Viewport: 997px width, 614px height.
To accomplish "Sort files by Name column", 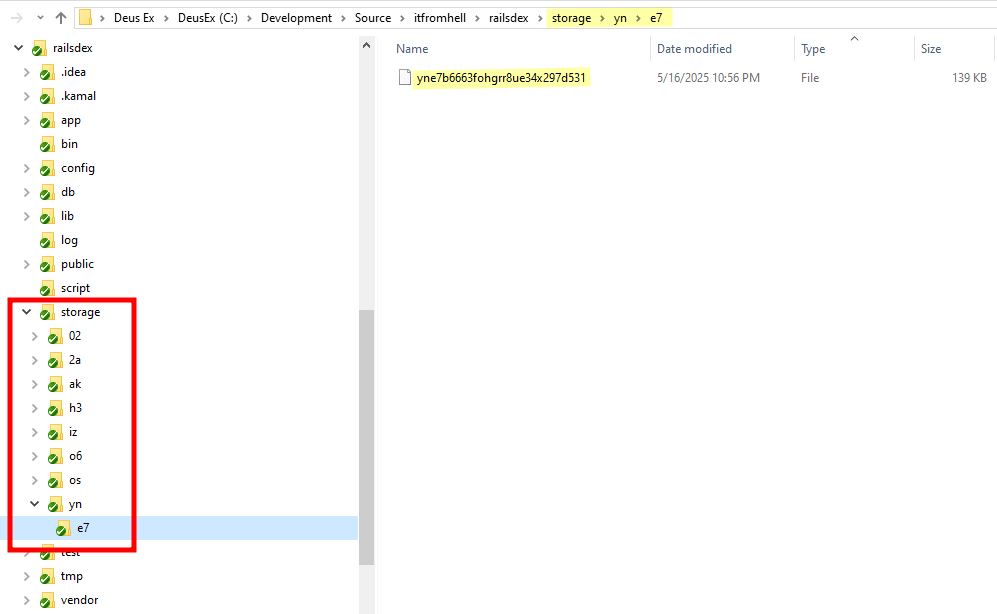I will pos(412,49).
